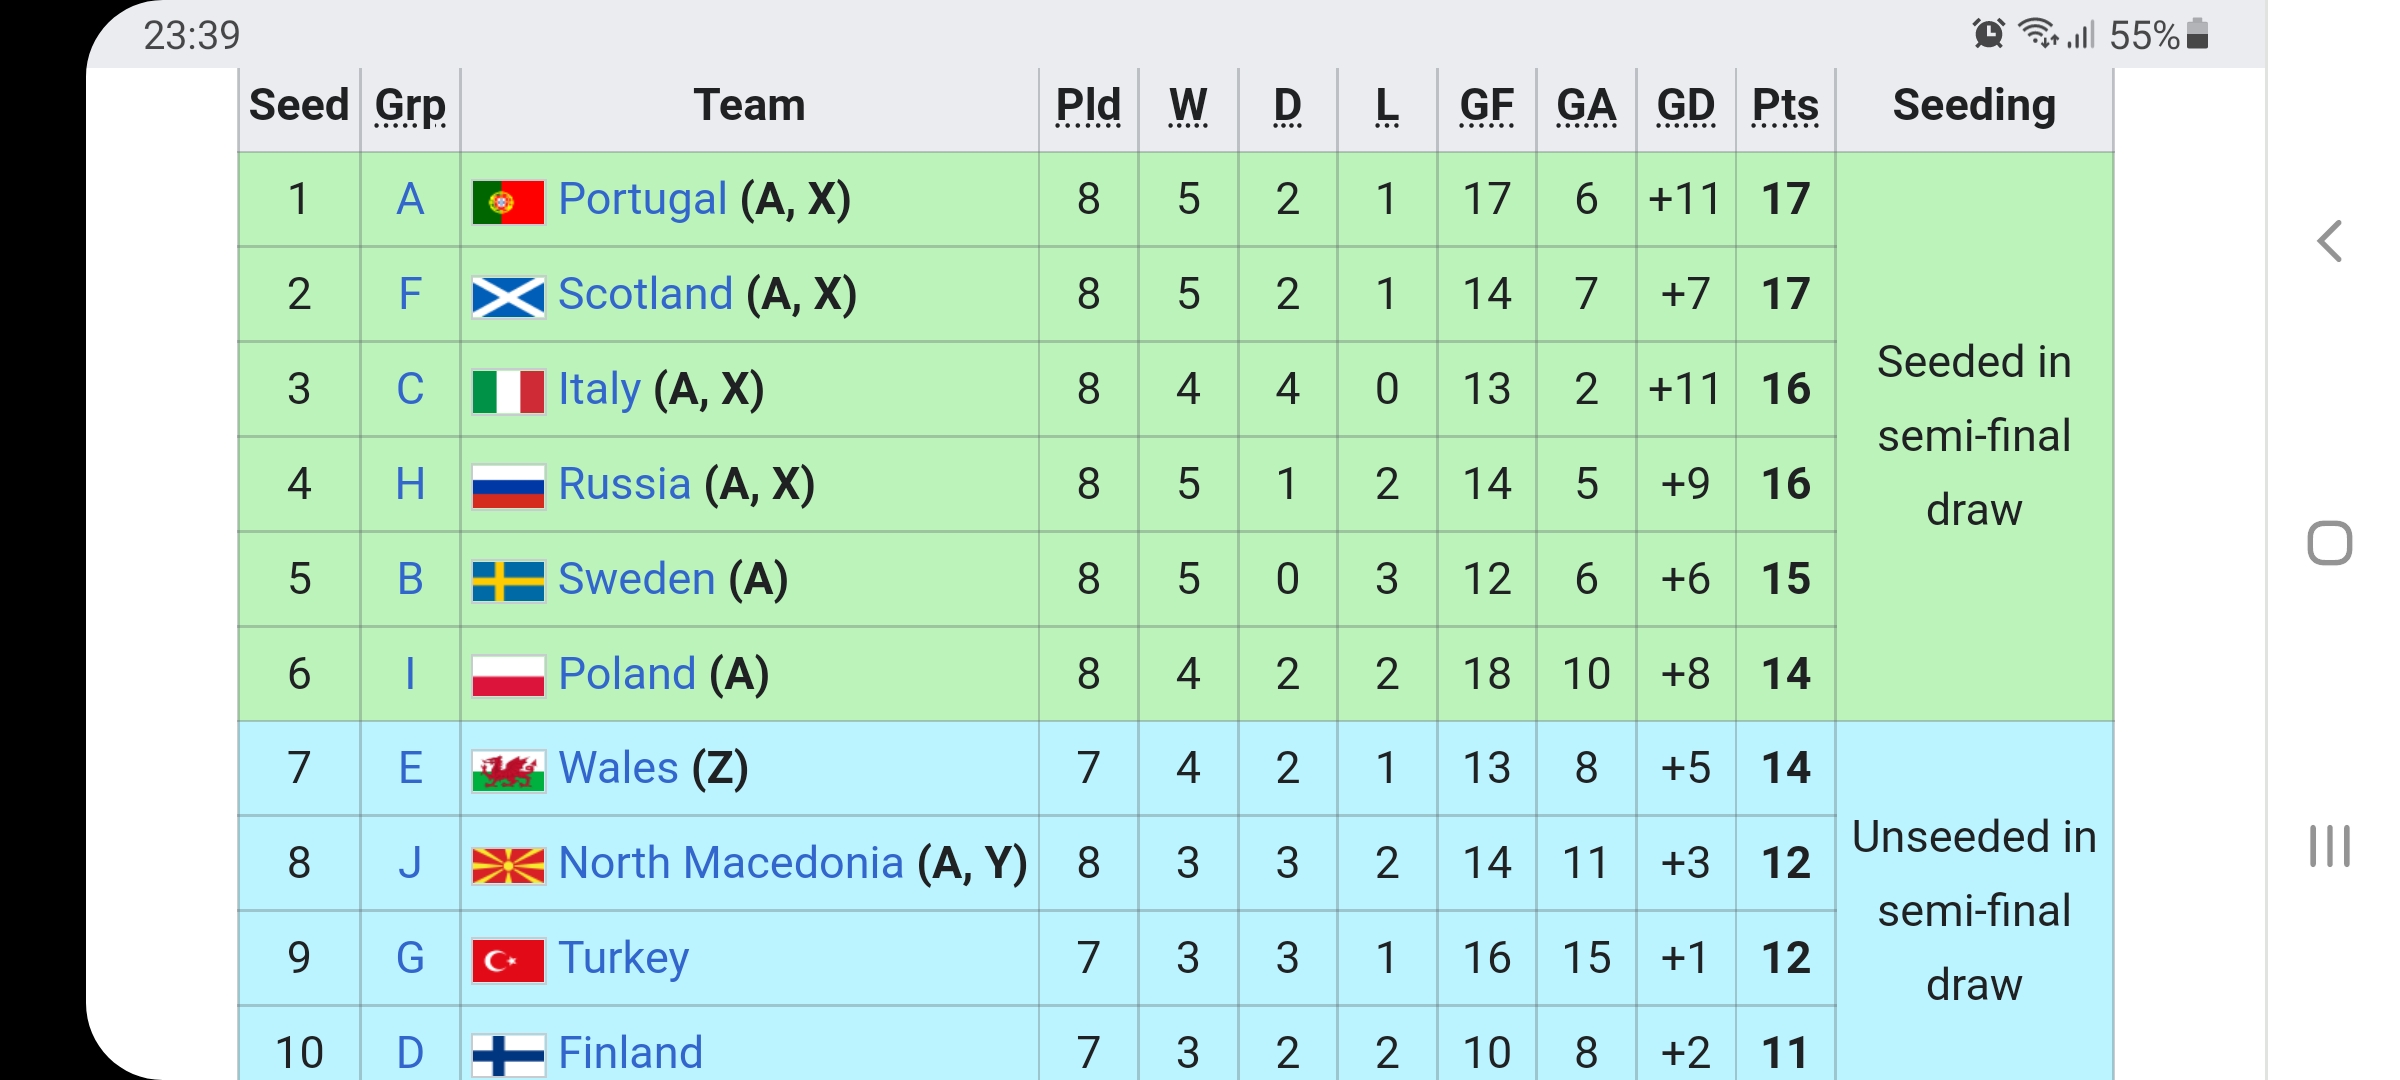Click the Pts column header abbreviation

coord(1786,105)
